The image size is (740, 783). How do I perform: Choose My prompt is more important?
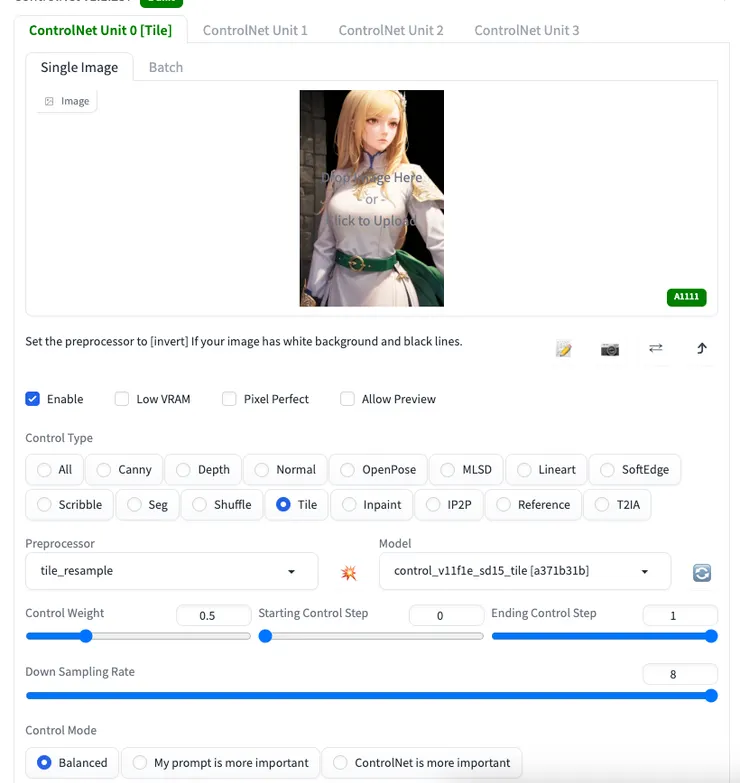tap(220, 763)
